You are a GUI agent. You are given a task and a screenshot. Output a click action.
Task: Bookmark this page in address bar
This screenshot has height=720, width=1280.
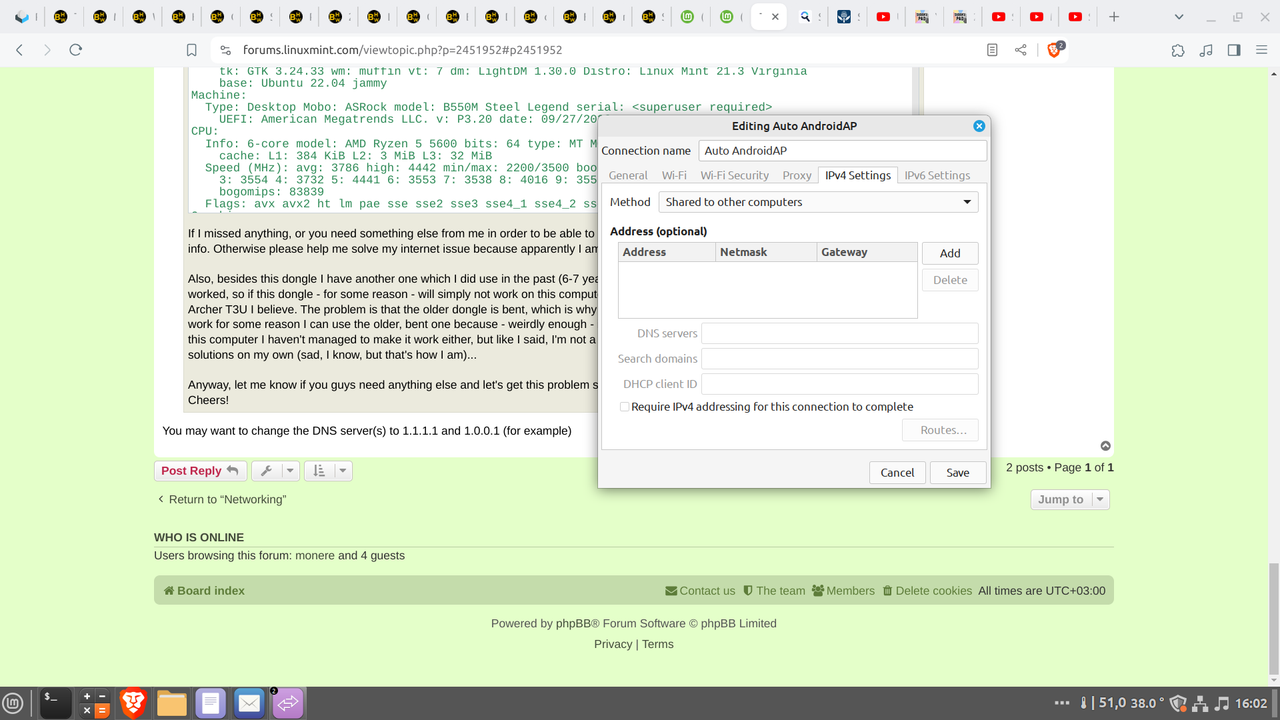191,50
